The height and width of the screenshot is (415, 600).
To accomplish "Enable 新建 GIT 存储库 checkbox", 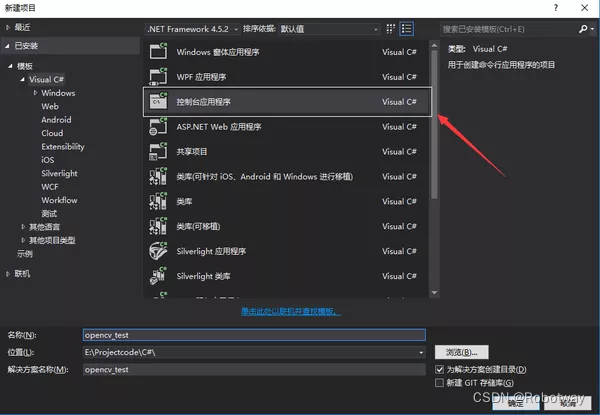I will tap(439, 382).
